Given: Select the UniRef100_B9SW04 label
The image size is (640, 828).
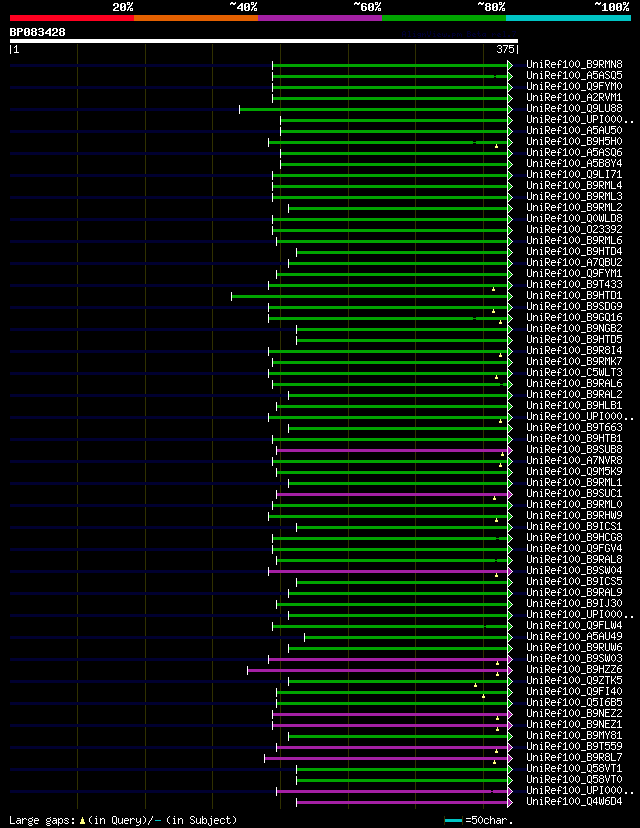Looking at the screenshot, I should coord(574,570).
